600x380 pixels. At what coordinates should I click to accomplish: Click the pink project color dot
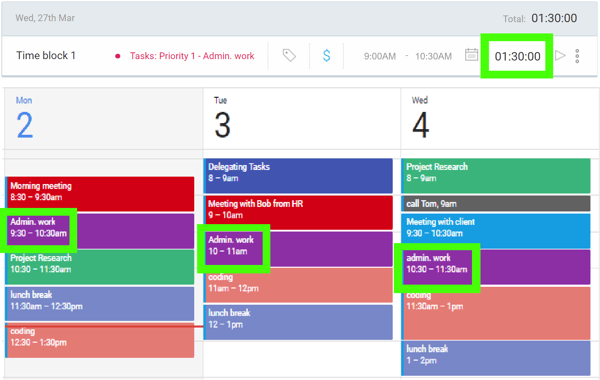[118, 56]
